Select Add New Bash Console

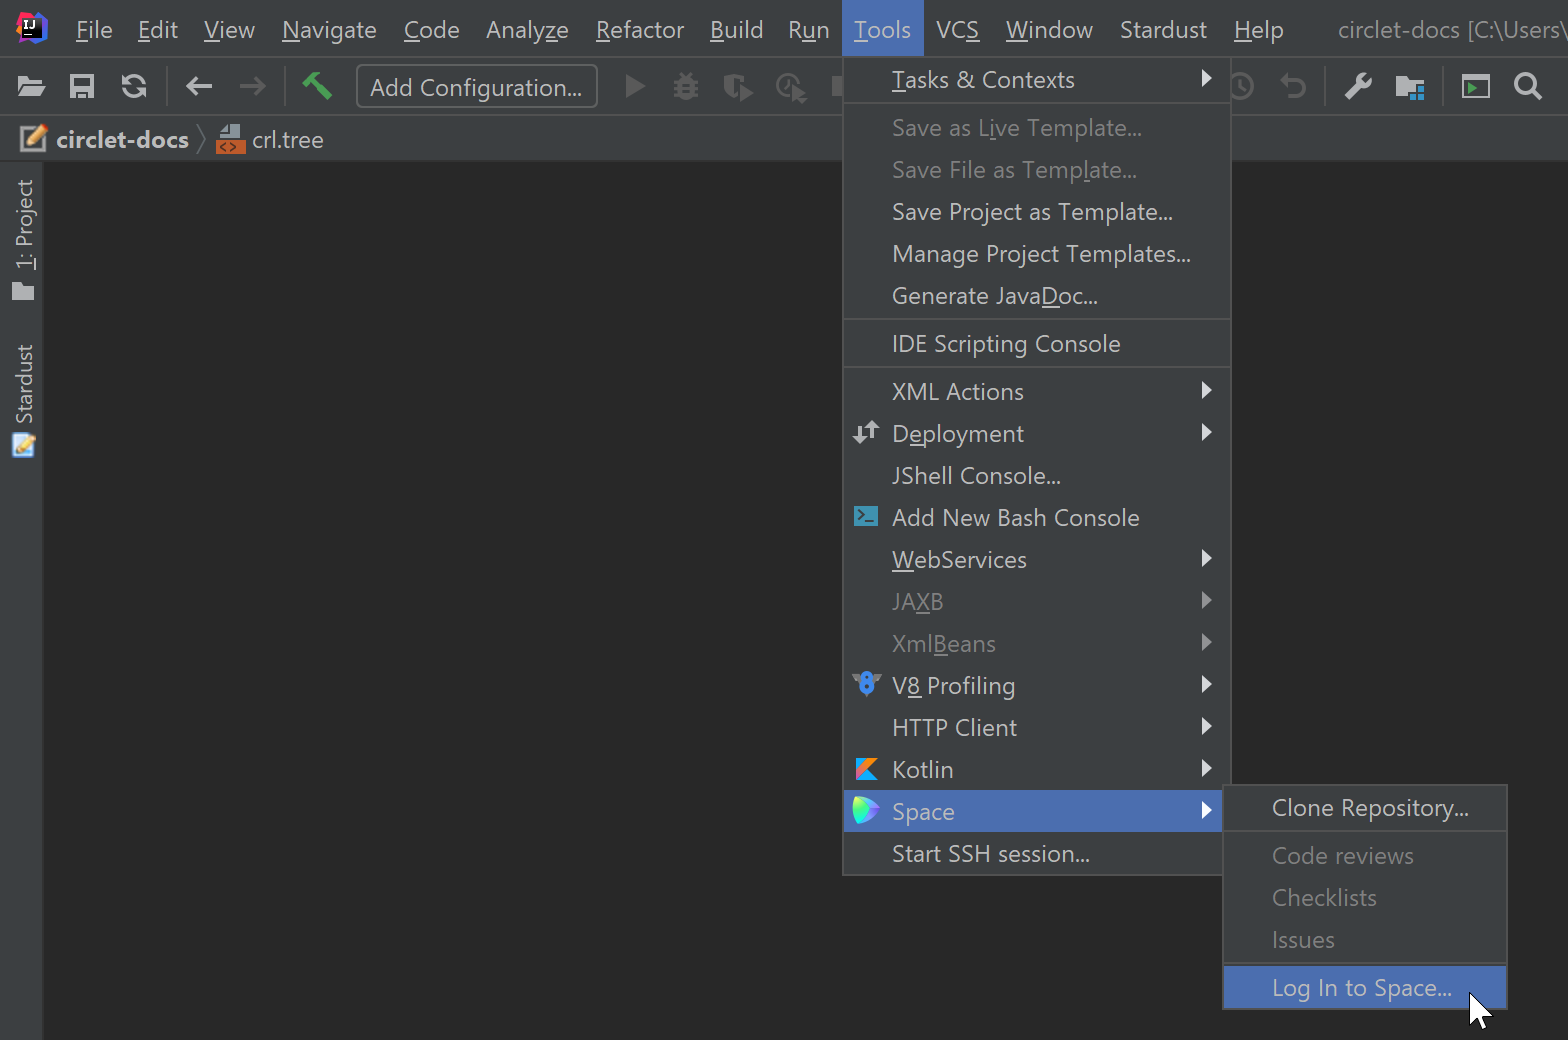1037,518
